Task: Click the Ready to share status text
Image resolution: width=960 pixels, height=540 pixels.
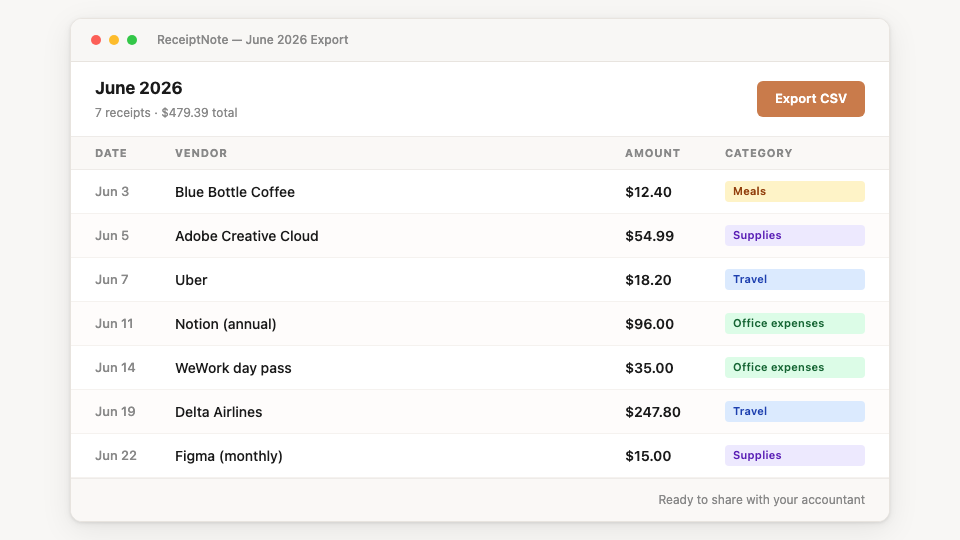Action: click(x=762, y=500)
